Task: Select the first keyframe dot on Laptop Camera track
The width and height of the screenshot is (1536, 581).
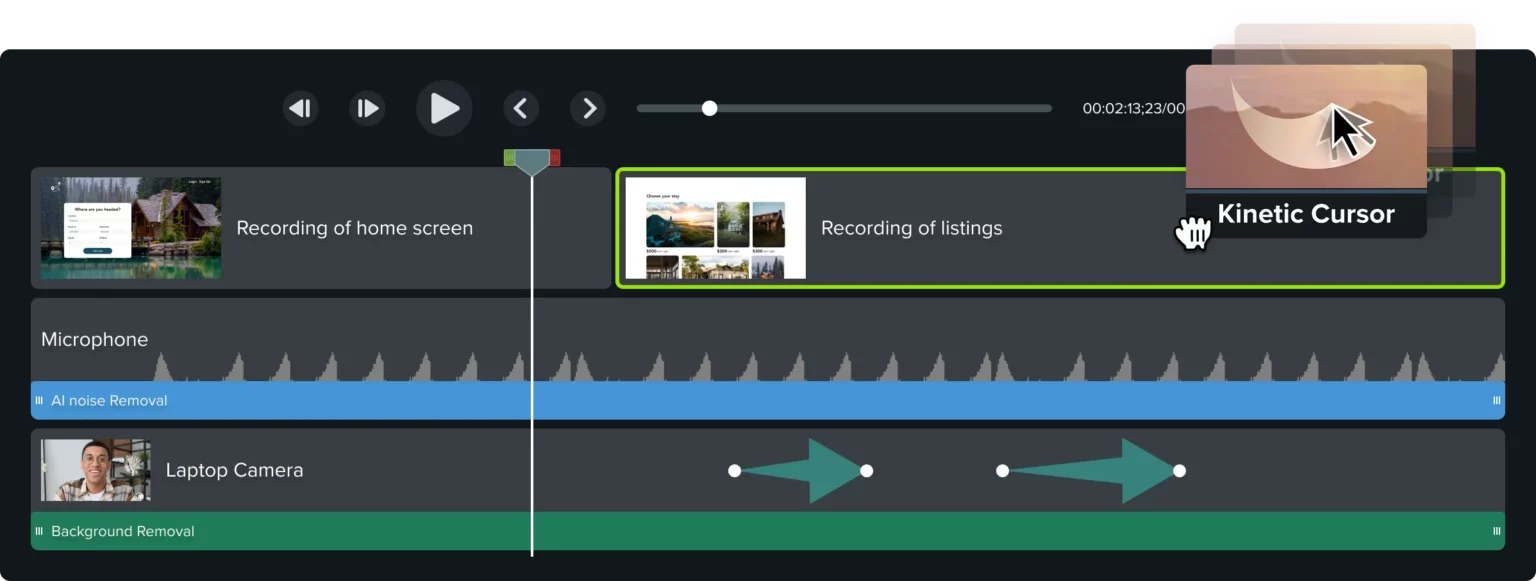Action: pyautogui.click(x=735, y=469)
